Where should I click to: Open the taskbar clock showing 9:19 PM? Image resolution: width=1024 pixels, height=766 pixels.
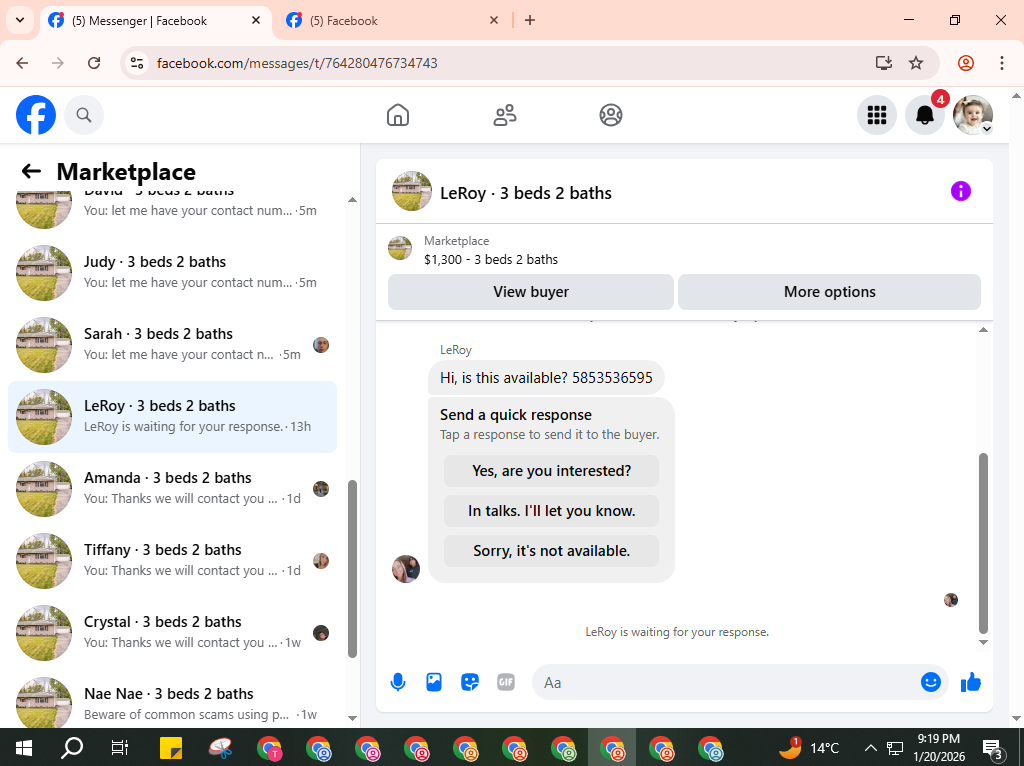[x=938, y=748]
